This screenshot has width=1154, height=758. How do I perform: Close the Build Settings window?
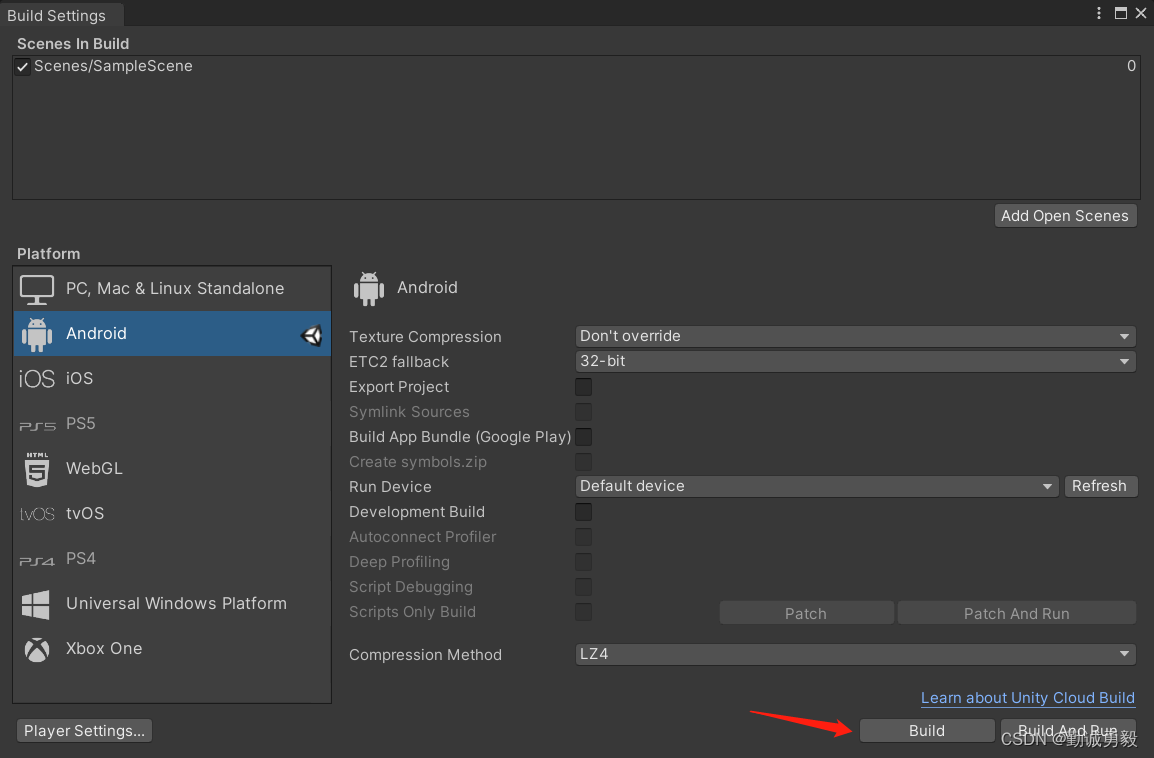pos(1141,13)
